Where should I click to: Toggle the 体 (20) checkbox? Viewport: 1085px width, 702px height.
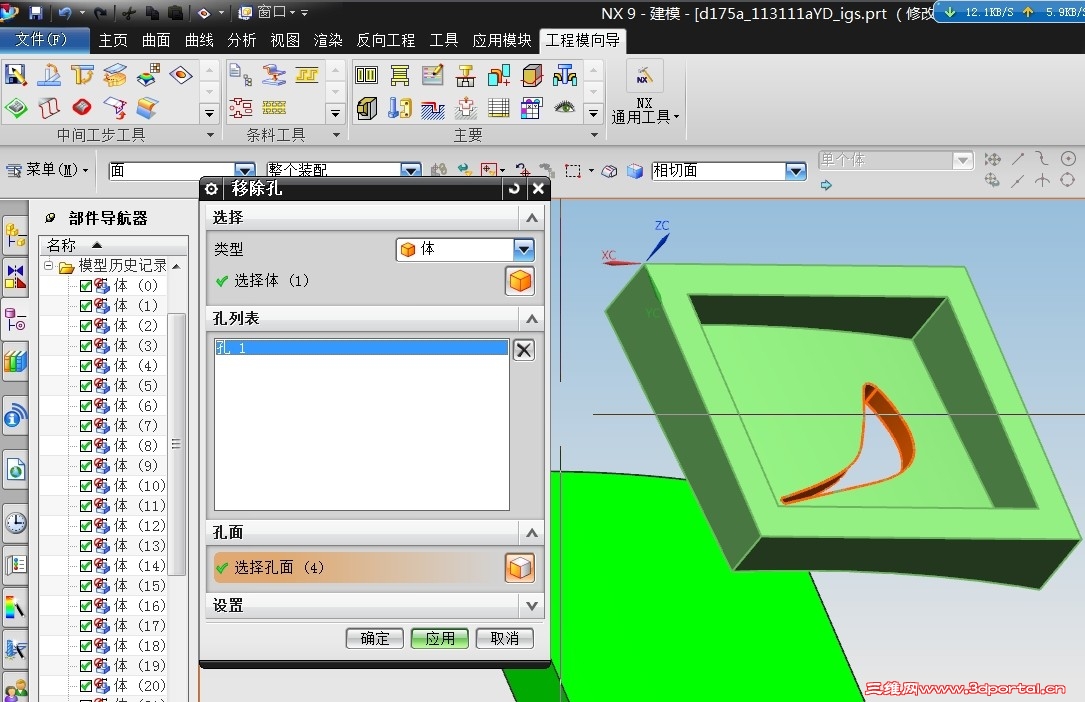[86, 686]
